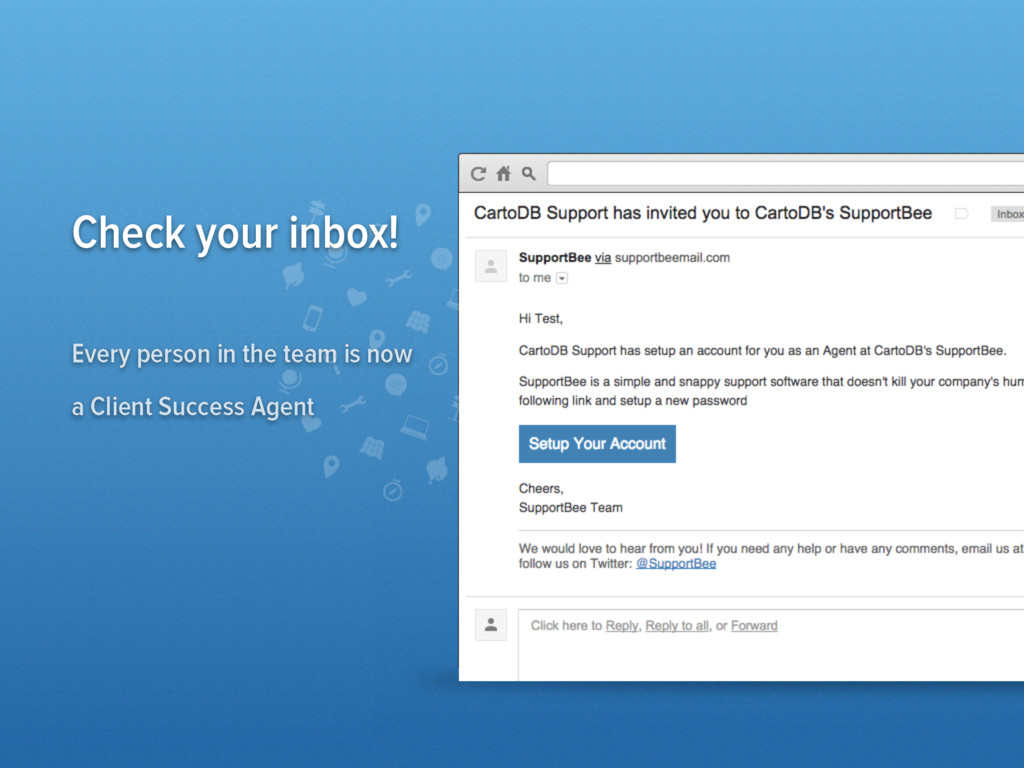Click 'Click here to' reply box text

coord(566,626)
